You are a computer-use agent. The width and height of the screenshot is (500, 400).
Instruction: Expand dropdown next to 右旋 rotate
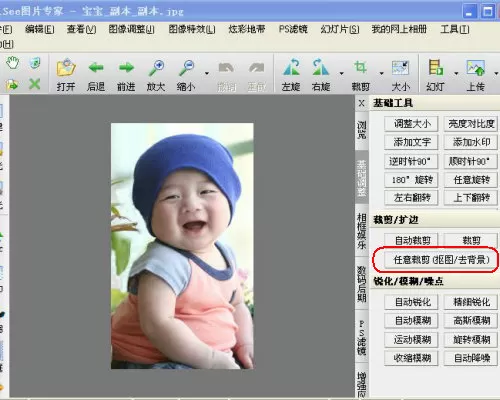coord(341,73)
